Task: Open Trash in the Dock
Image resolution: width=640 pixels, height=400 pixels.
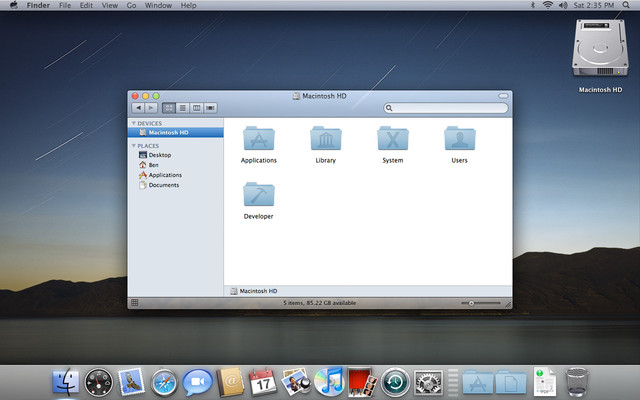Action: (x=578, y=381)
